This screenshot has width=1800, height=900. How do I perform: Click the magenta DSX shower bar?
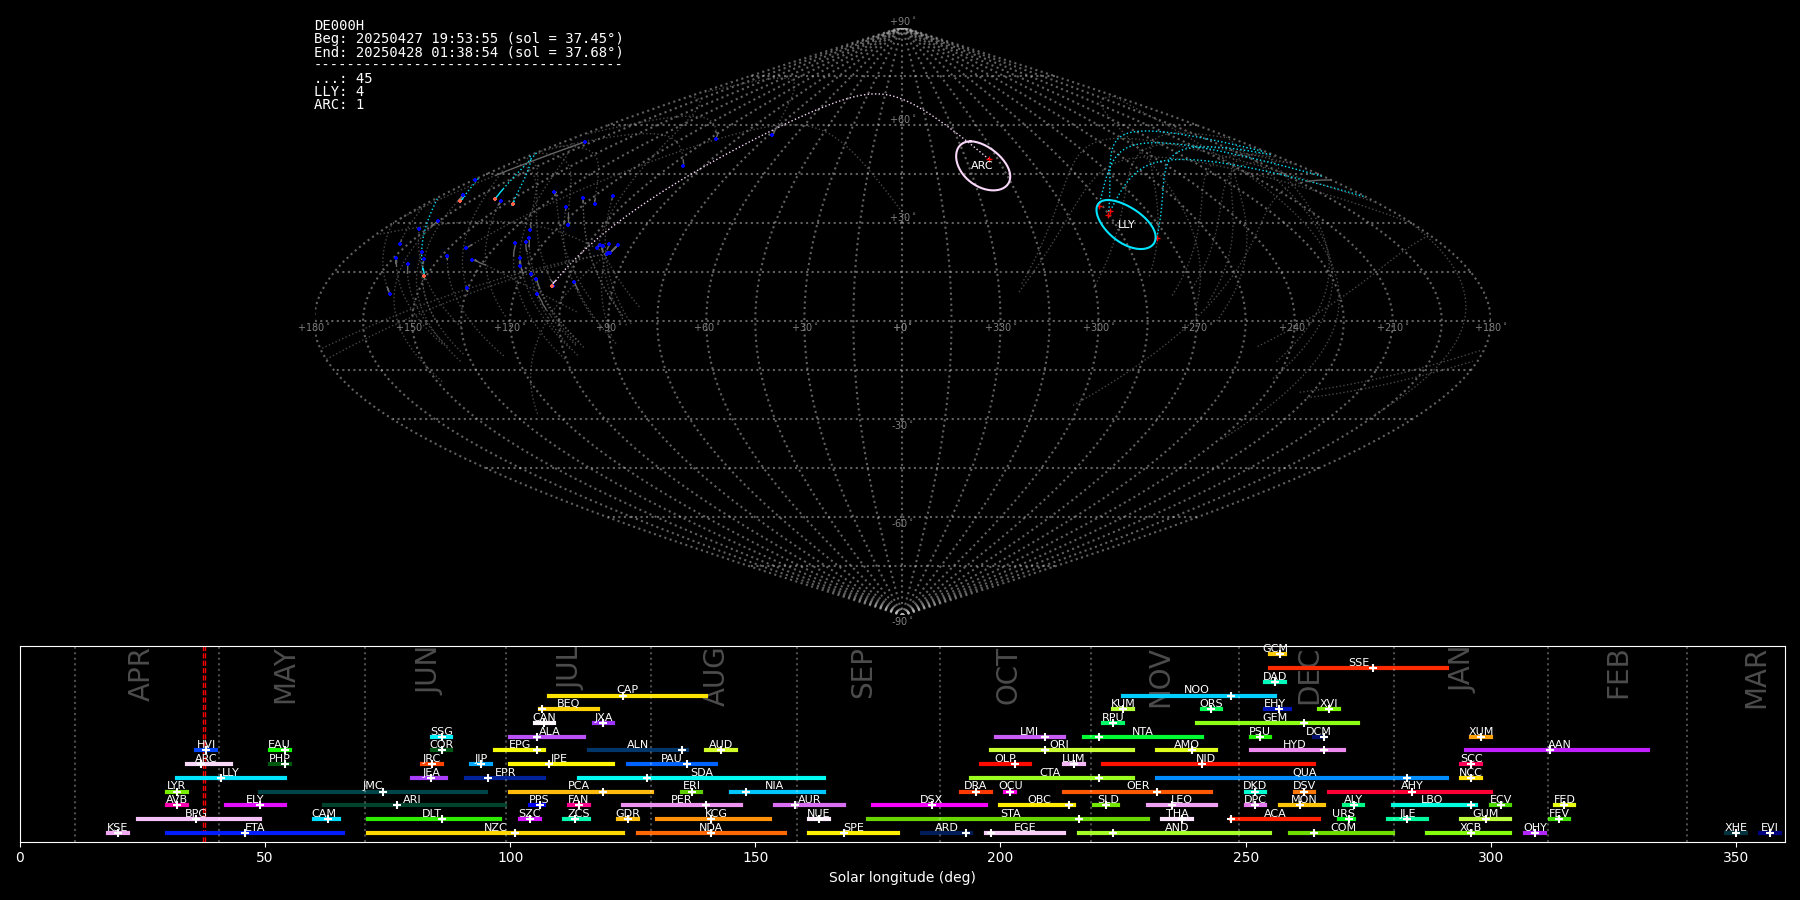[x=929, y=805]
